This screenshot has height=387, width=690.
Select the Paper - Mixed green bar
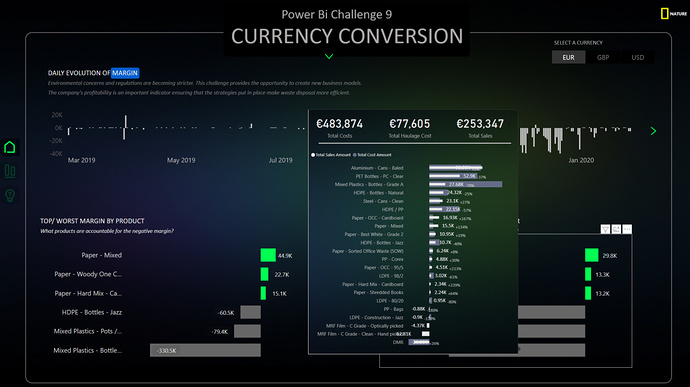268,255
